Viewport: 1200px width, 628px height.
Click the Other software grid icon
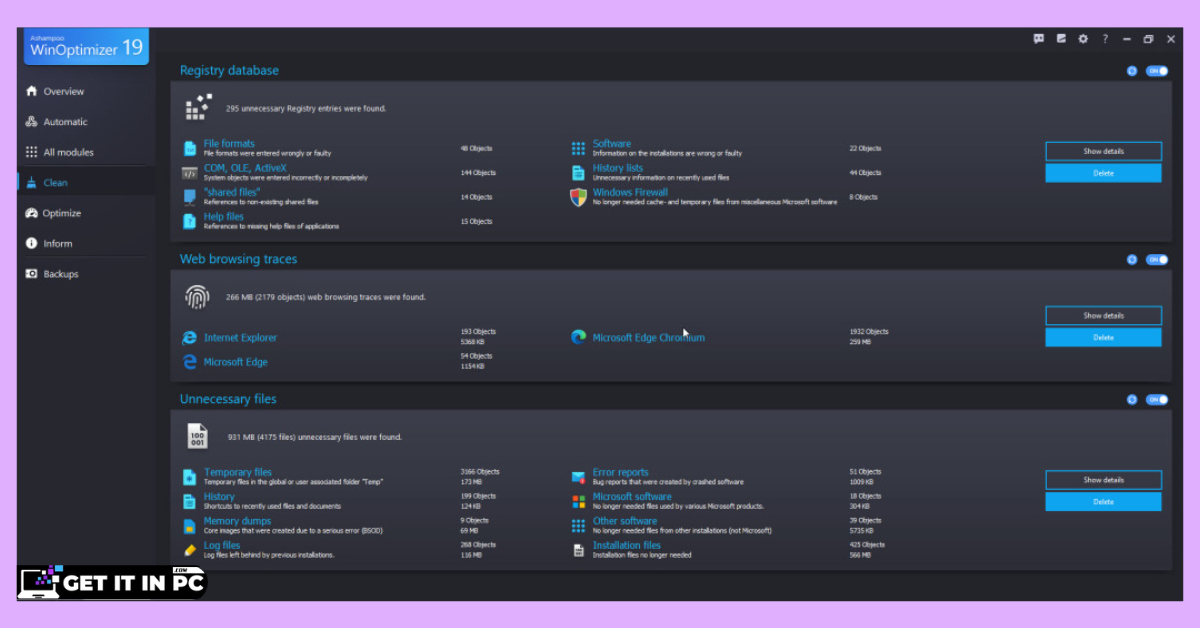[x=578, y=525]
